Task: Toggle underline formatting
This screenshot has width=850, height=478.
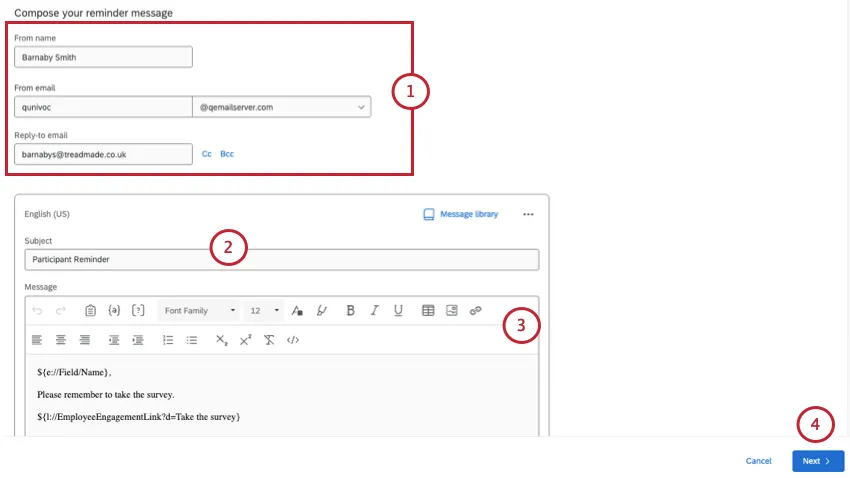Action: click(398, 311)
